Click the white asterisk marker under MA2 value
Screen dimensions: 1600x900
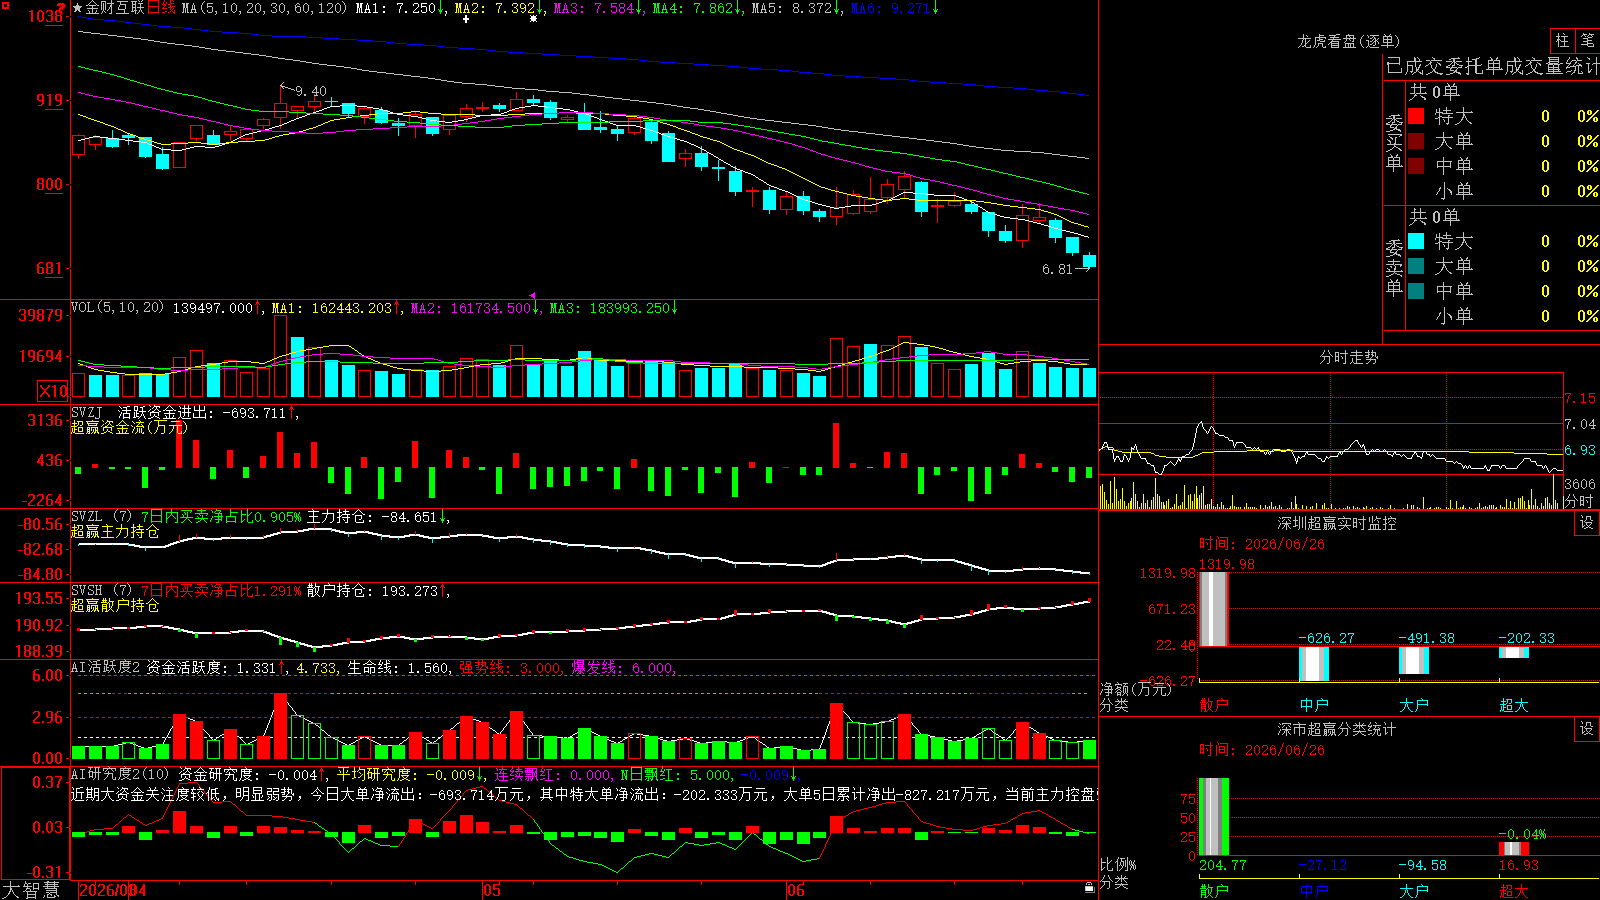(533, 19)
